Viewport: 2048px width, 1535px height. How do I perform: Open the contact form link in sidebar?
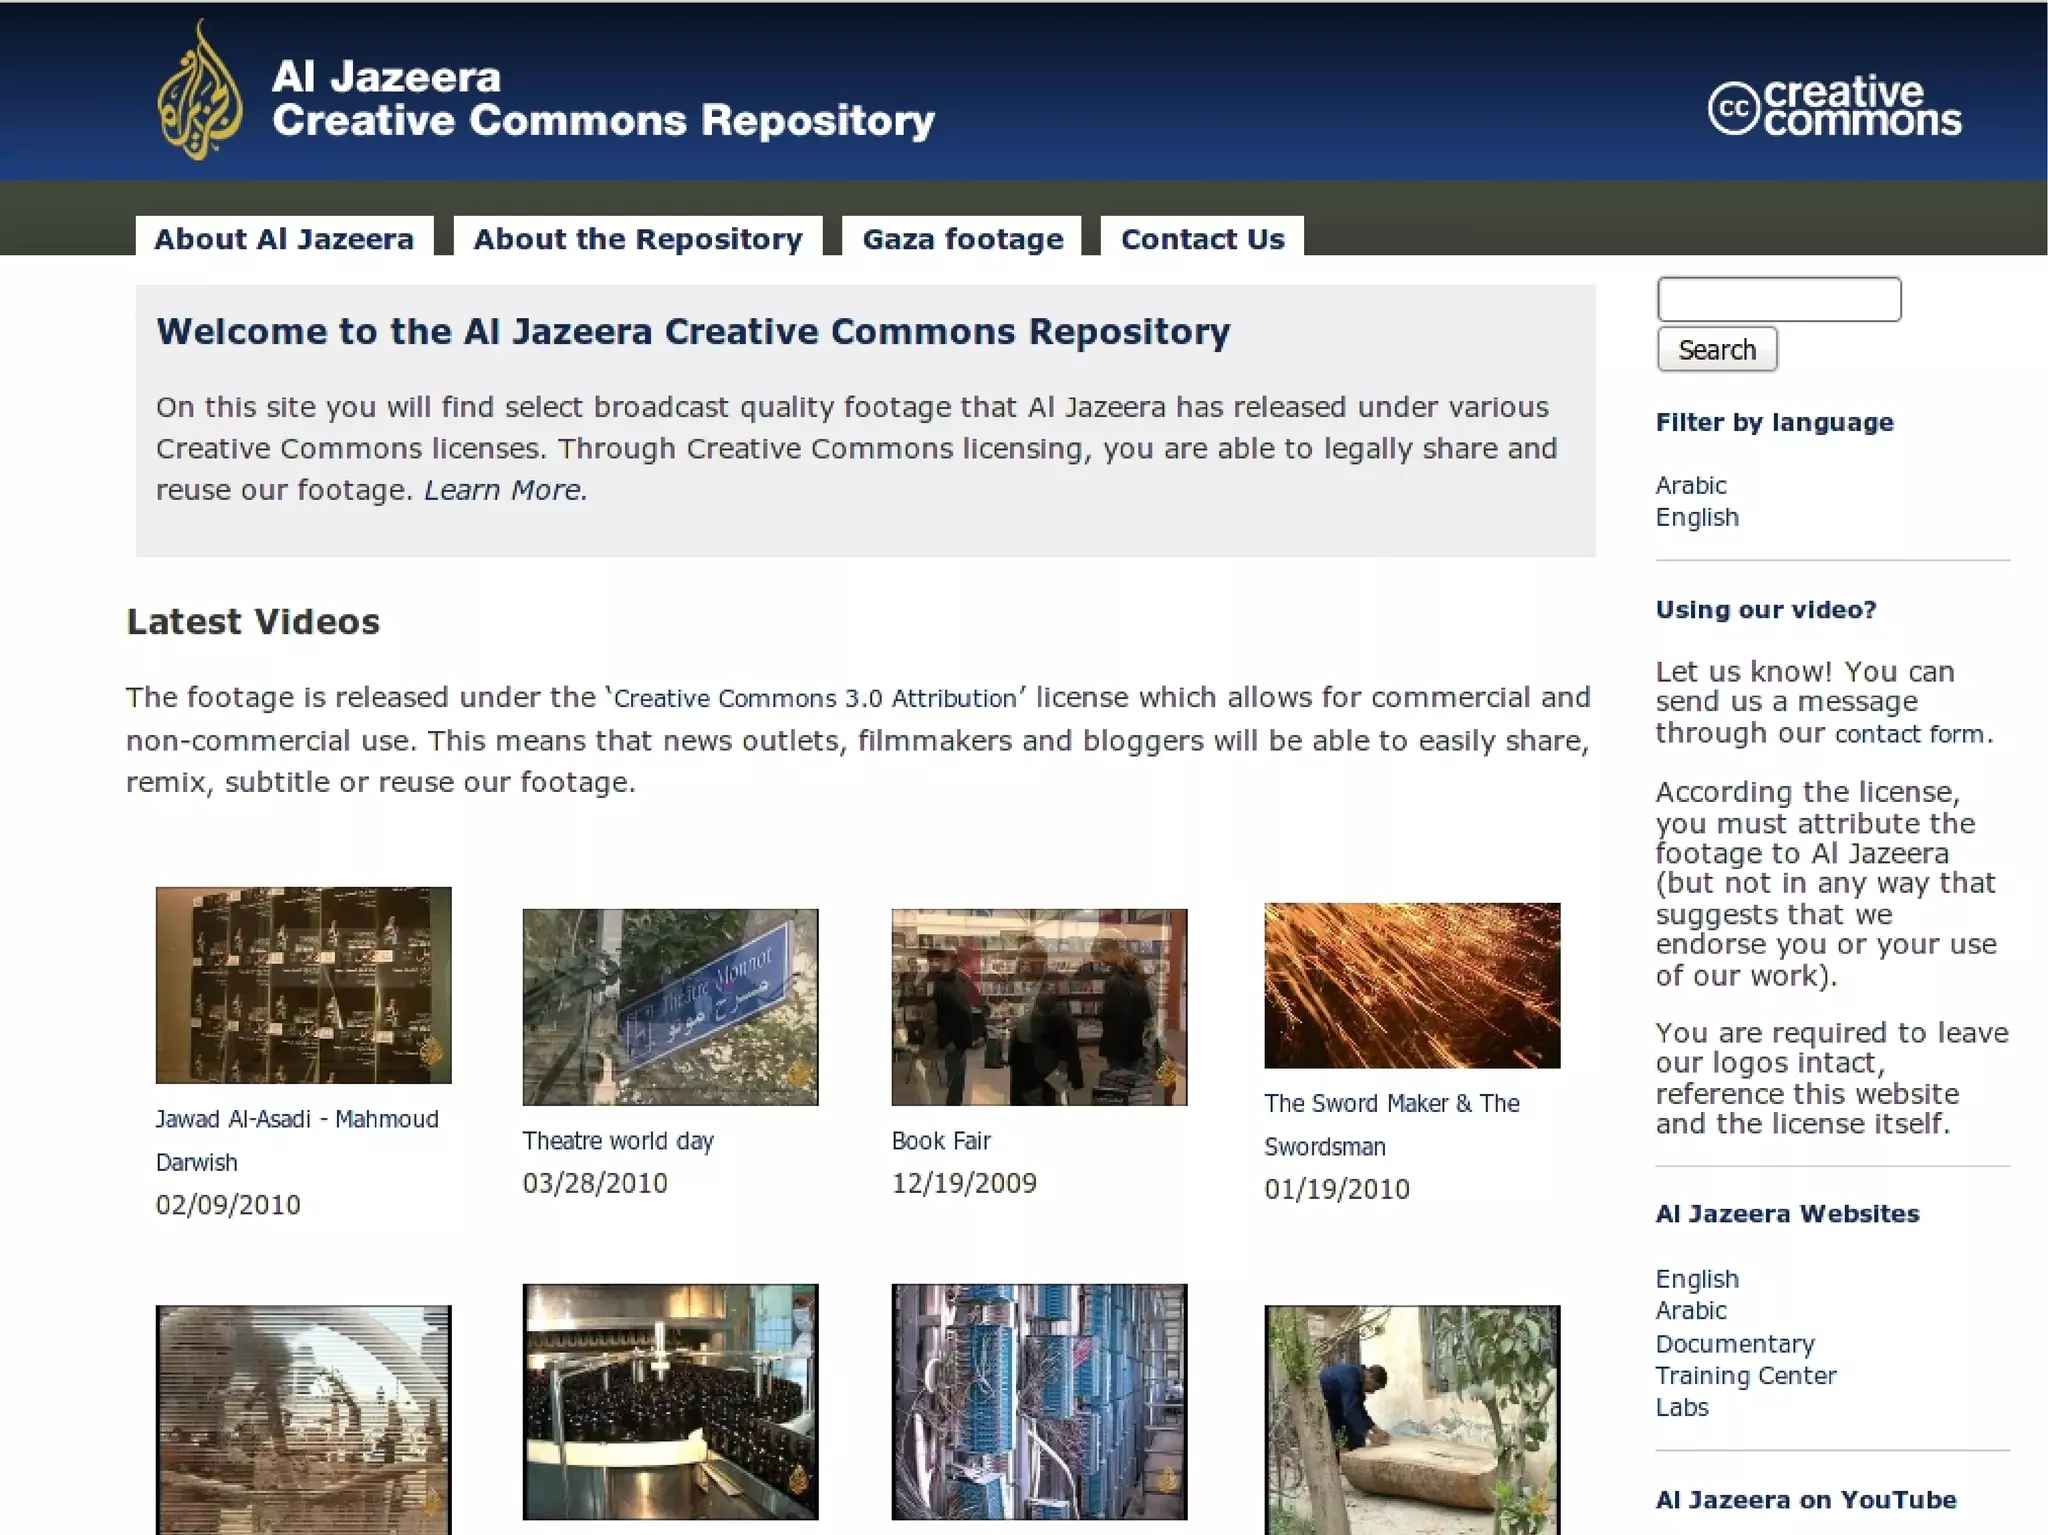(1910, 734)
